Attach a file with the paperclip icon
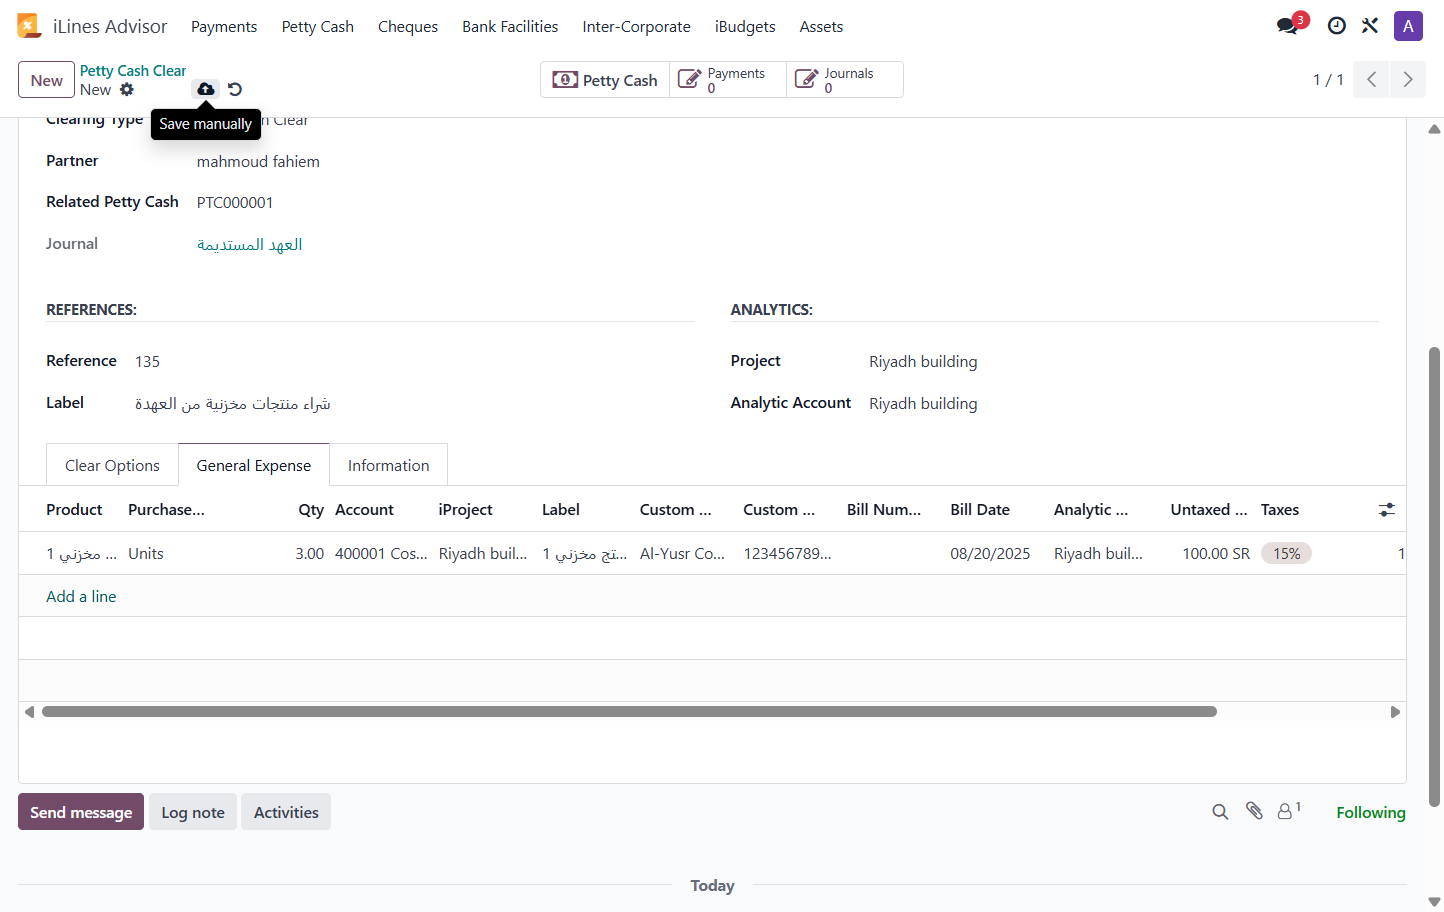 tap(1254, 811)
